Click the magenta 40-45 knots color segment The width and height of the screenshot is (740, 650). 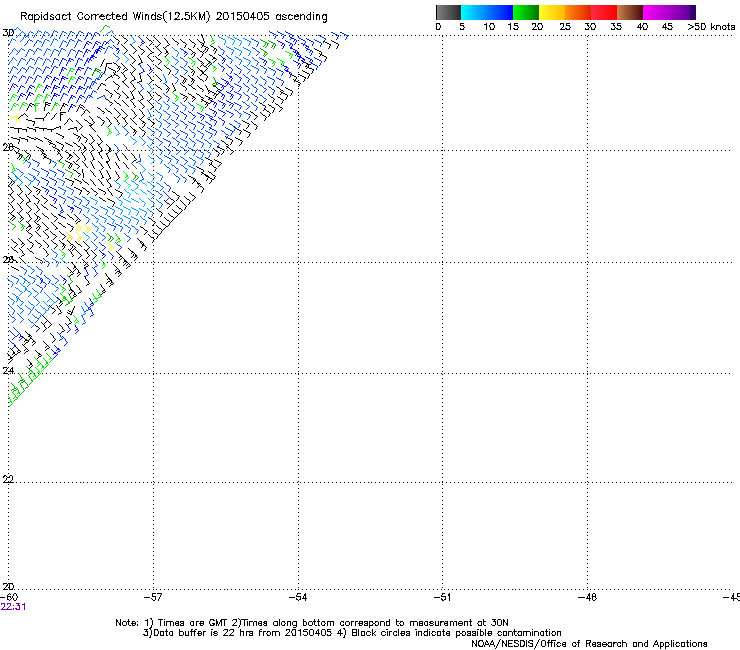656,12
